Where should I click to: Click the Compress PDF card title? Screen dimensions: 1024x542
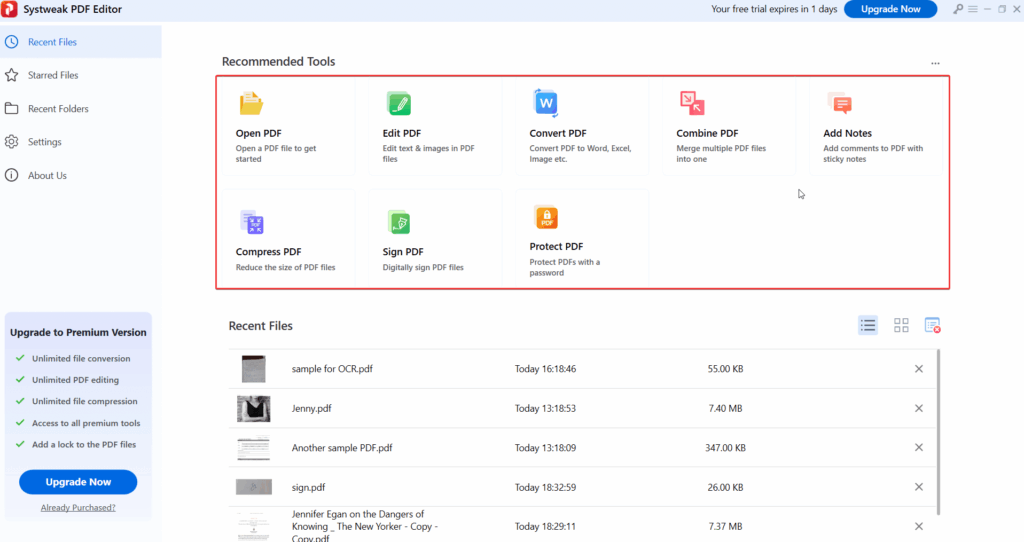(x=268, y=252)
